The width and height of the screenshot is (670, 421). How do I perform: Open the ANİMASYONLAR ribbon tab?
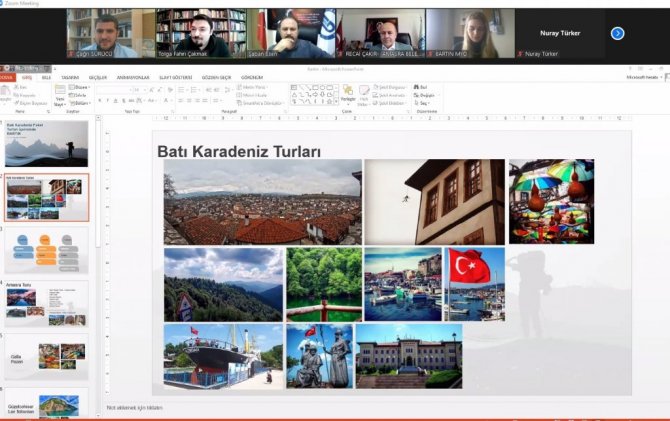[133, 76]
